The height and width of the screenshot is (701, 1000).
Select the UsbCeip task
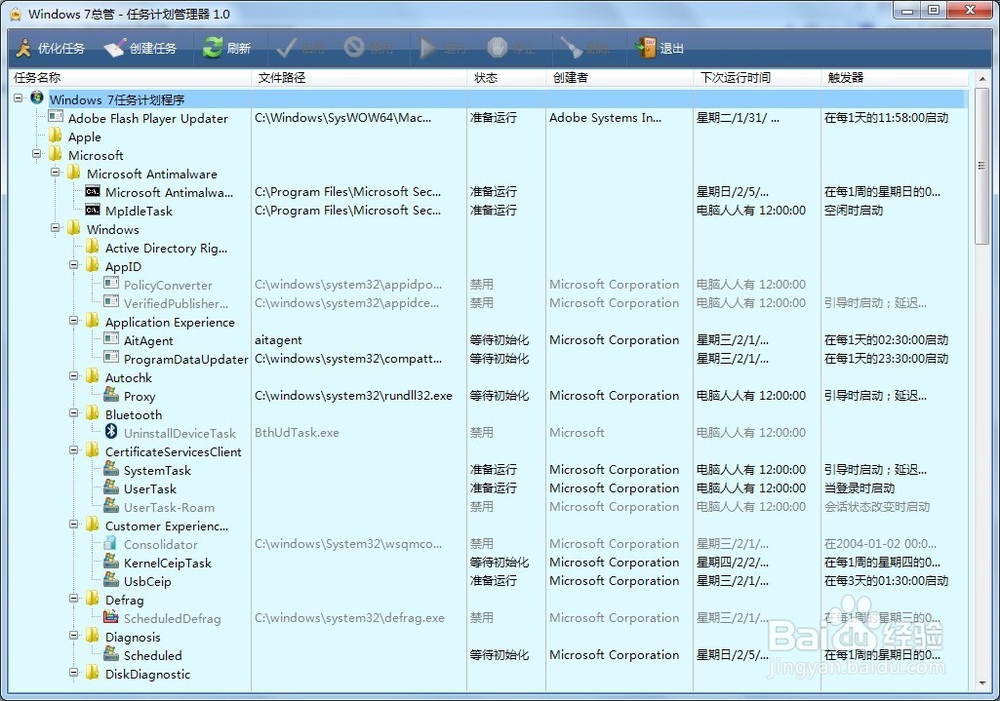[147, 581]
